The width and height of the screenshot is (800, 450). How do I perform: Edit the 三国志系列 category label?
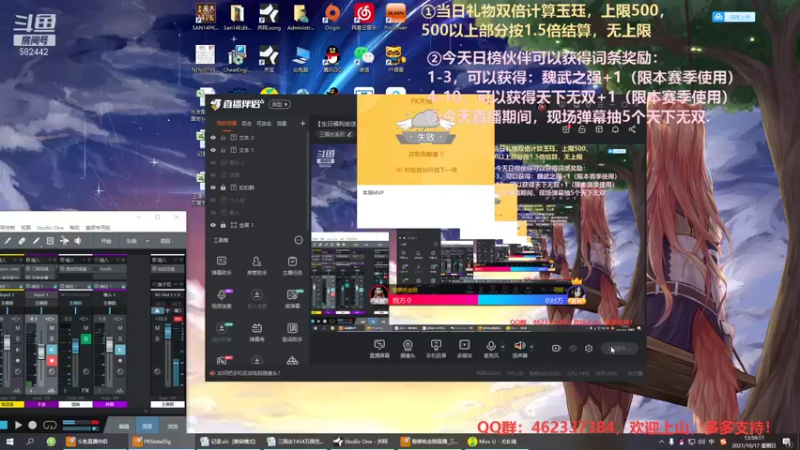(335, 135)
